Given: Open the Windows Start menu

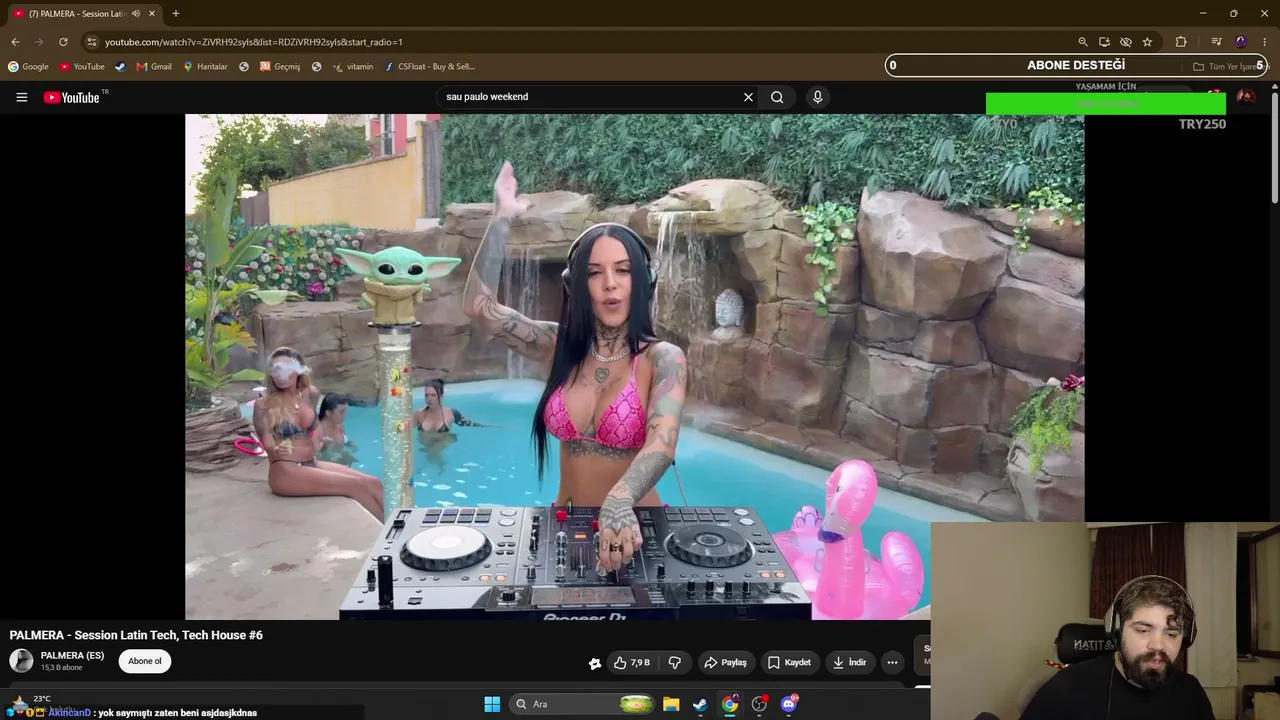Looking at the screenshot, I should pos(492,704).
